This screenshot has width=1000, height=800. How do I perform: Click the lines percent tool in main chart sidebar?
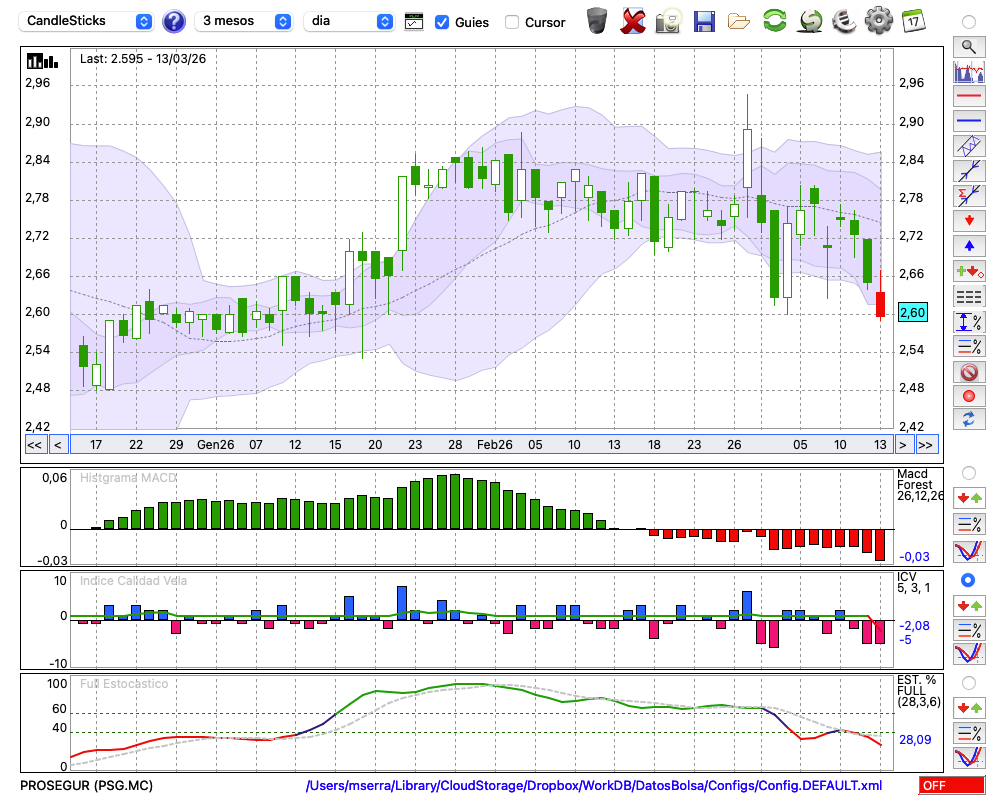point(969,346)
